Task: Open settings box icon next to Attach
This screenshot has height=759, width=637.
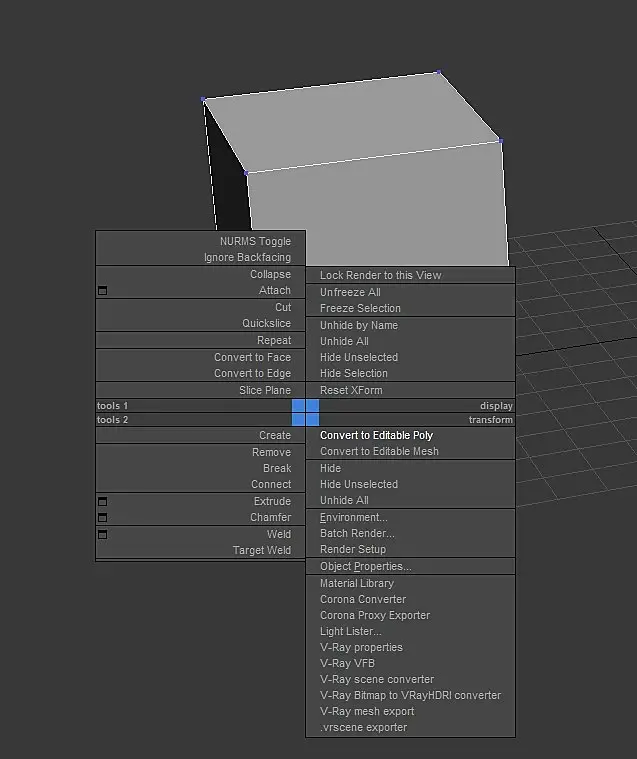Action: [102, 290]
